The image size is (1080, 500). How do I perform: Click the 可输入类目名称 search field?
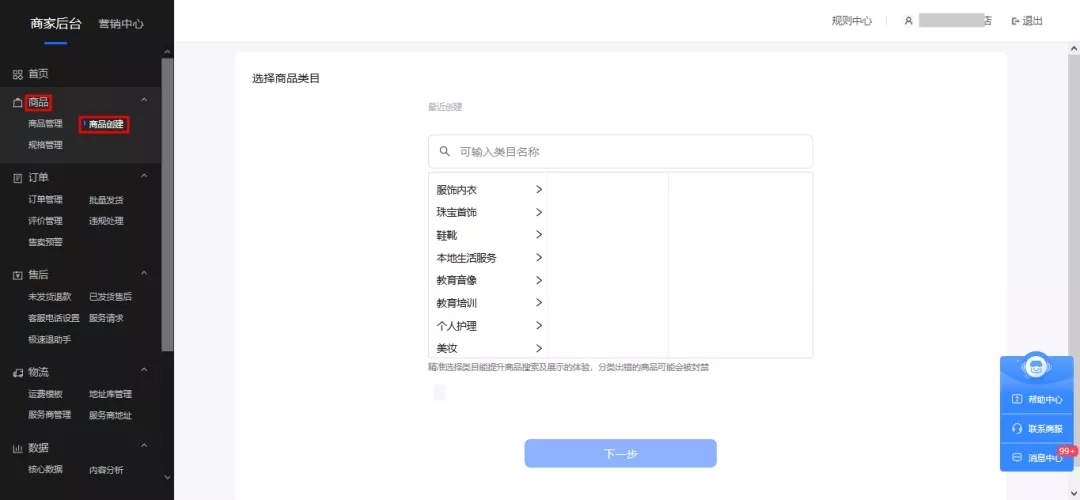[621, 152]
